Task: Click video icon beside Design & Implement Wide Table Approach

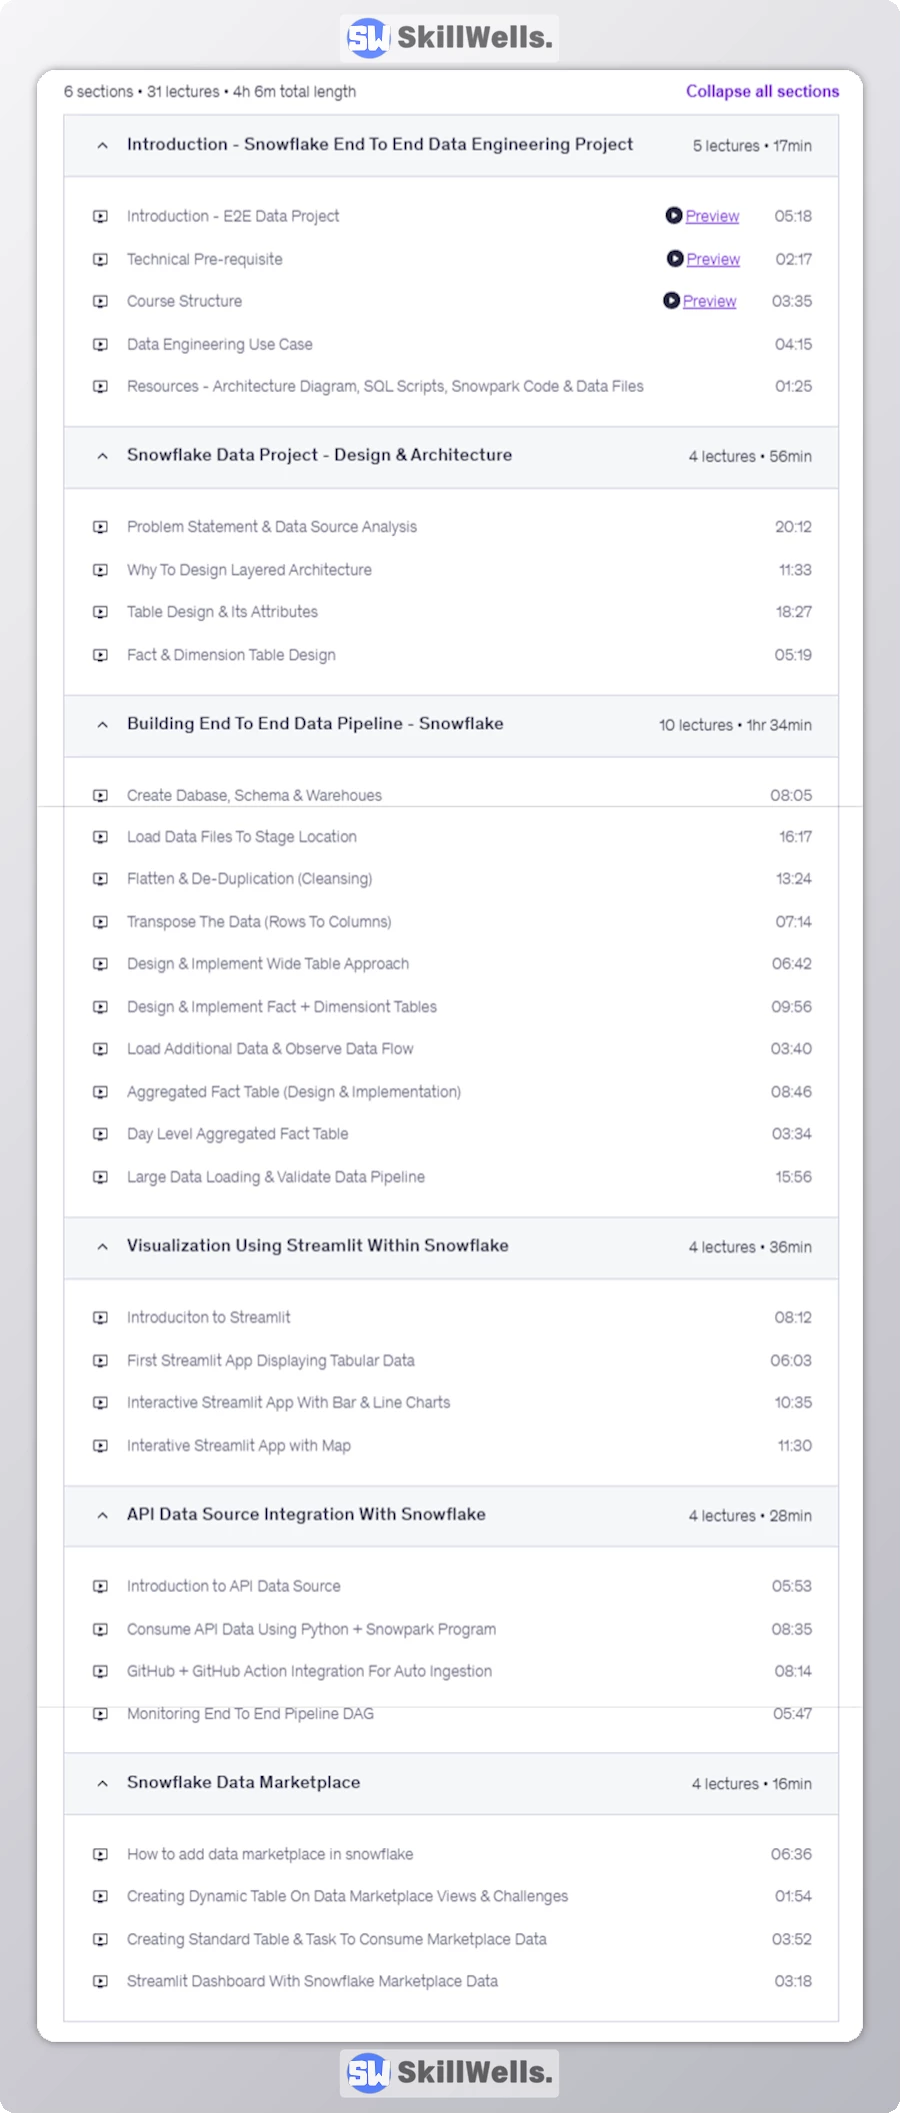Action: [x=100, y=964]
